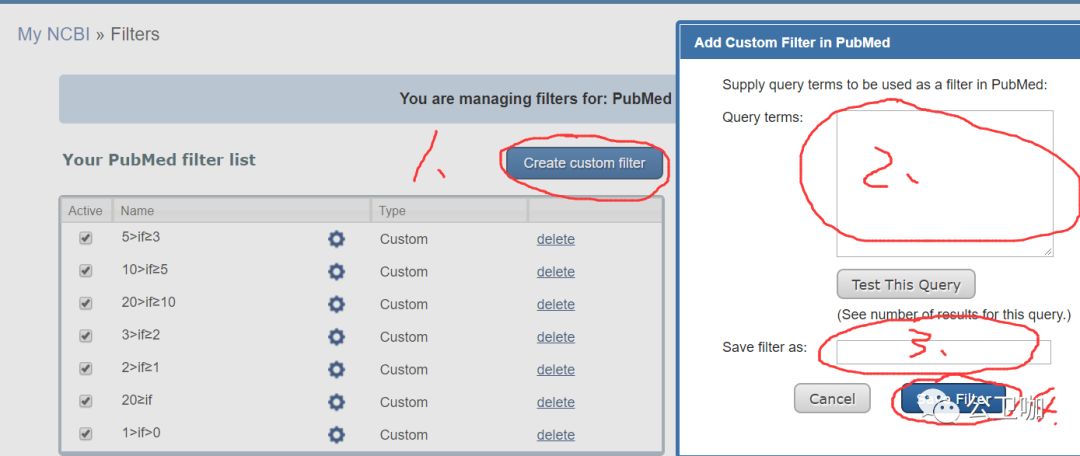1080x456 pixels.
Task: Uncheck Active box for 1>if>0 filter
Action: [x=85, y=434]
